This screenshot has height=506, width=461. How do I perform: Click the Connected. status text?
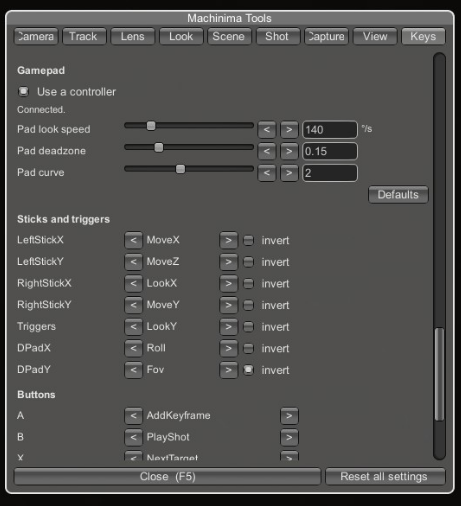(41, 110)
